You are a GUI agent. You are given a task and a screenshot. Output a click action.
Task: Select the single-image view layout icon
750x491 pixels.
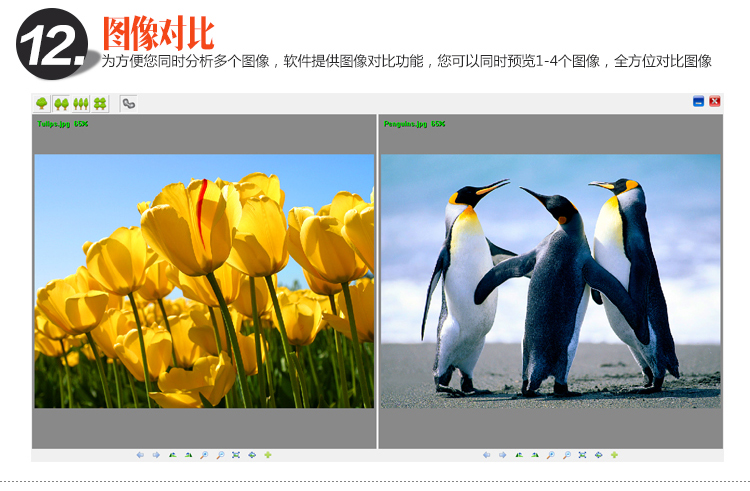pos(41,103)
